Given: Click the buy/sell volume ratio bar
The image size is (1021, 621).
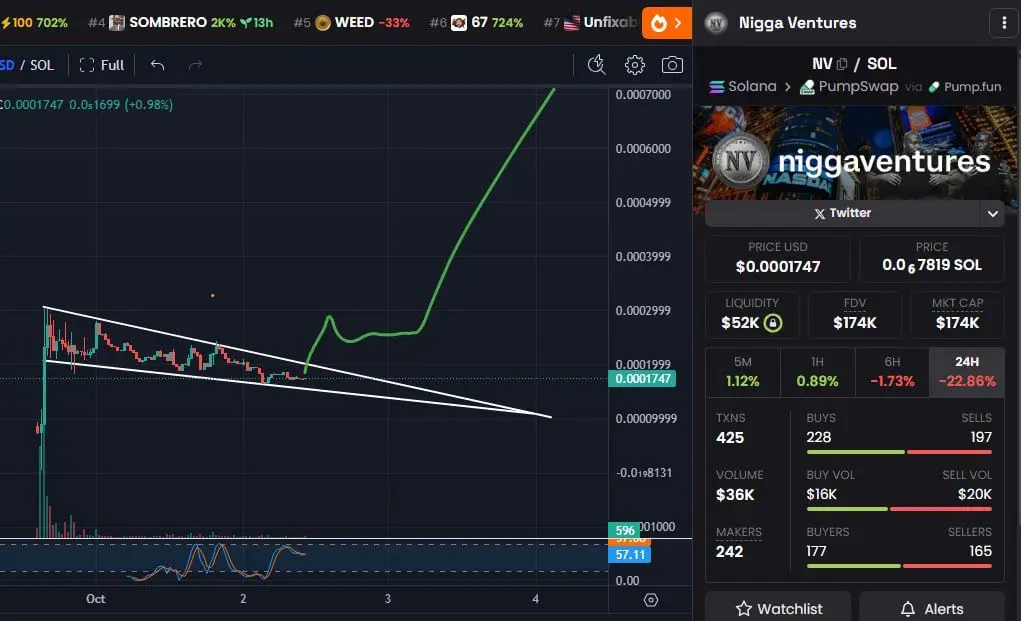Looking at the screenshot, I should (x=899, y=509).
